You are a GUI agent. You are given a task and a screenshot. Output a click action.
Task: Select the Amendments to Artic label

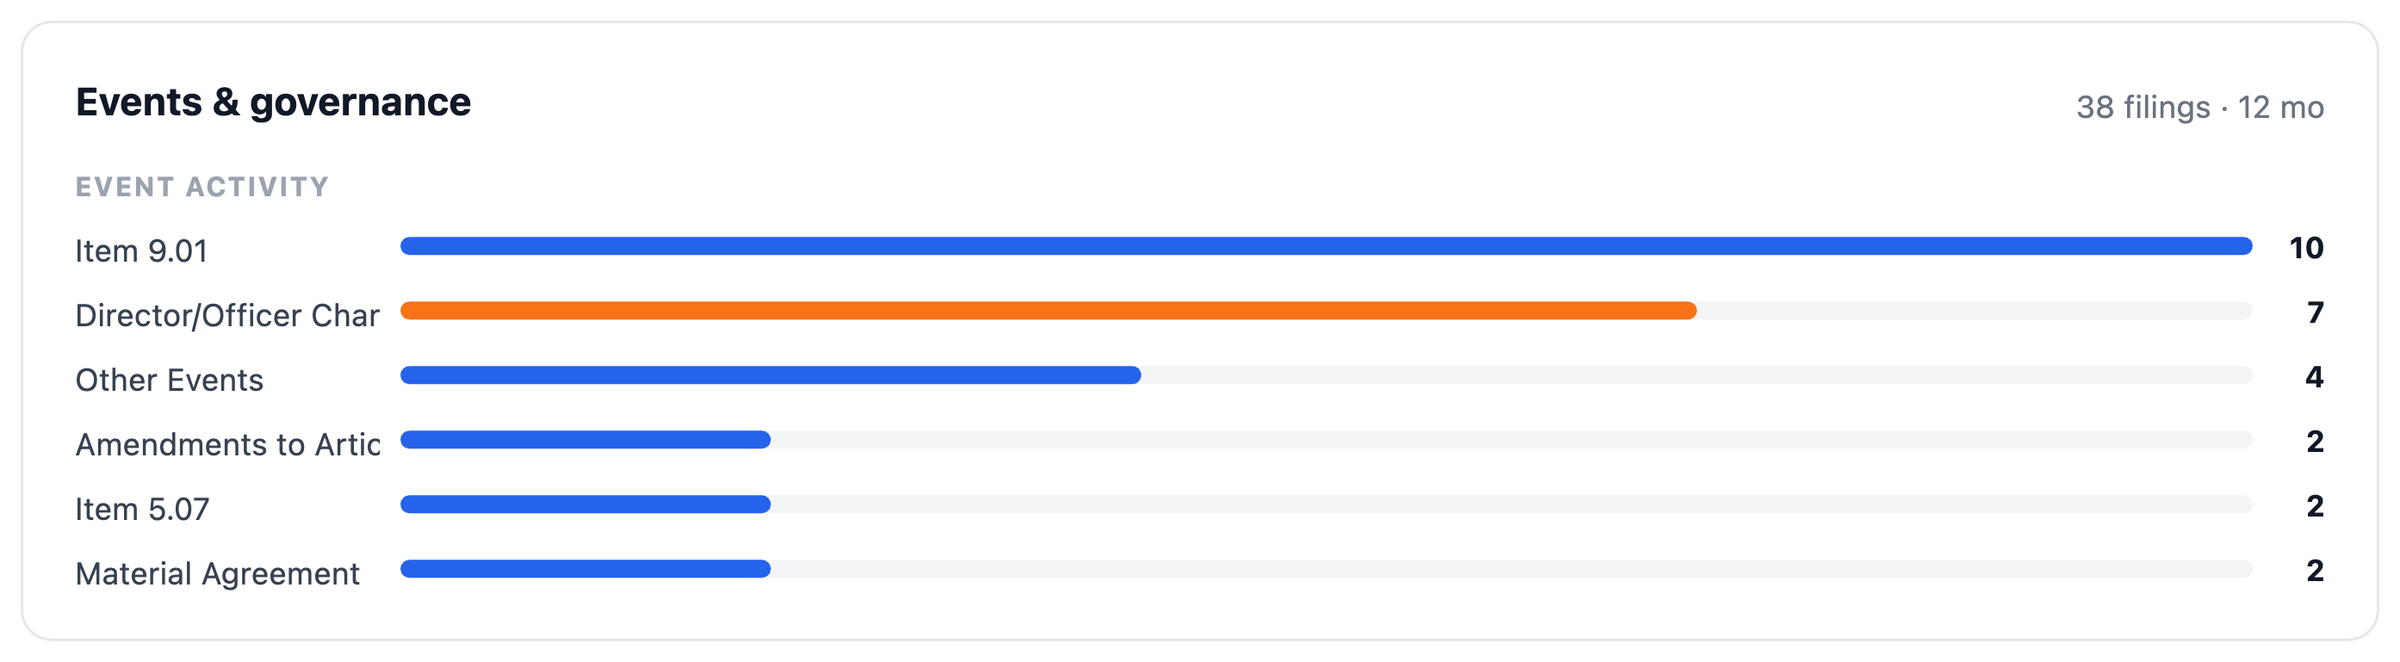click(x=227, y=444)
